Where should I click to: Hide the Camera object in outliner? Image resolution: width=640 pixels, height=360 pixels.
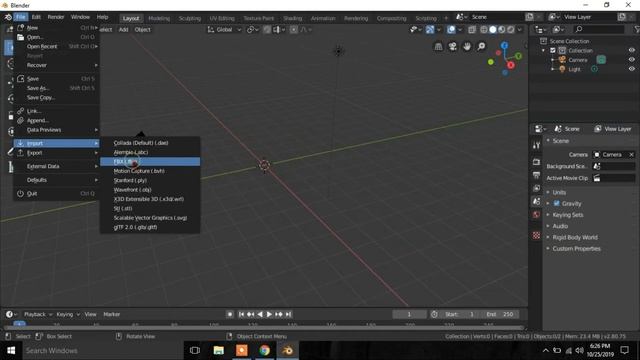(631, 60)
